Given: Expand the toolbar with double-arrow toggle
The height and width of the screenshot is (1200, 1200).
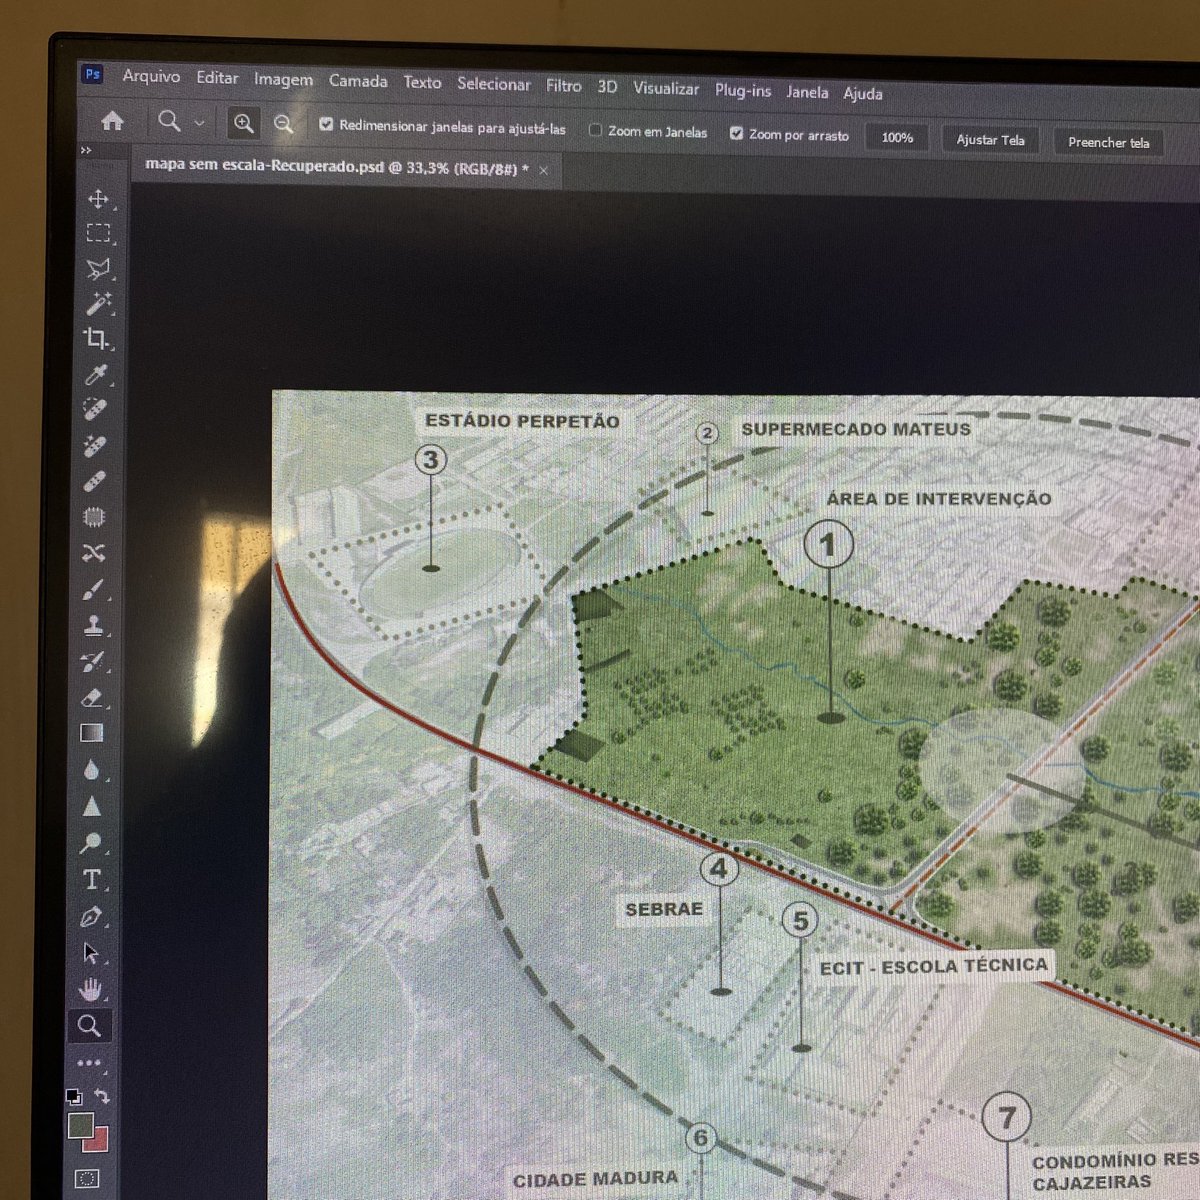Looking at the screenshot, I should pos(86,150).
